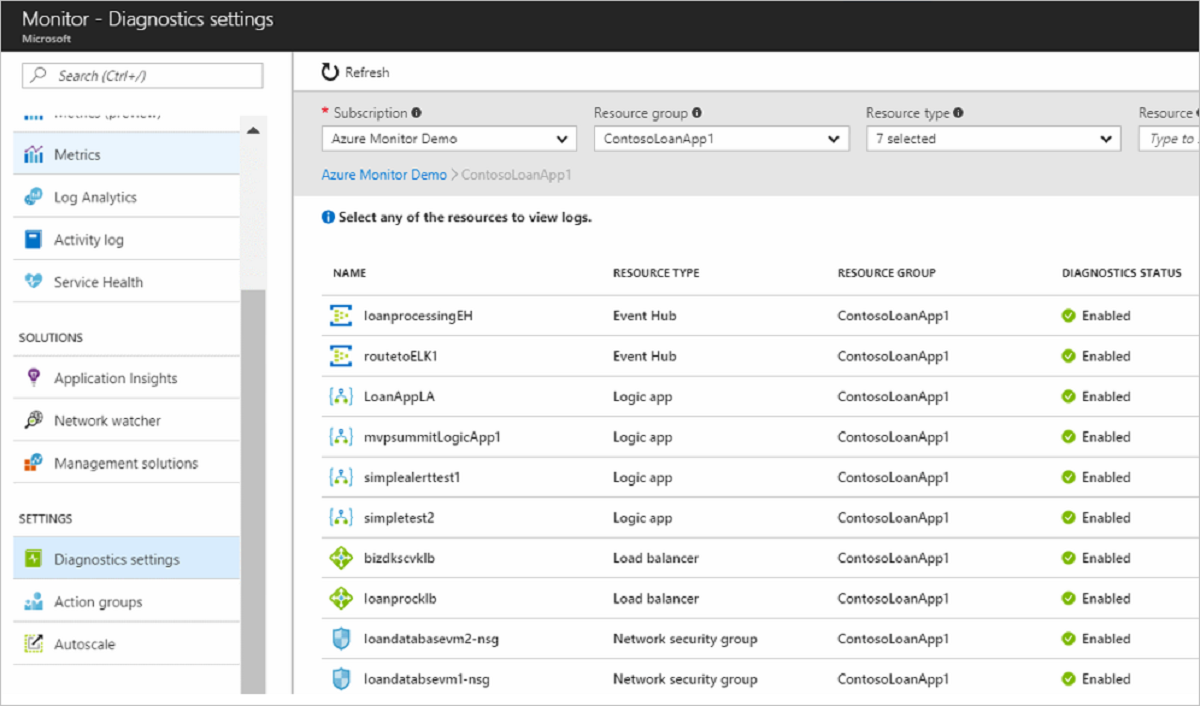Click the Log Analytics icon
This screenshot has height=706, width=1200.
click(34, 197)
